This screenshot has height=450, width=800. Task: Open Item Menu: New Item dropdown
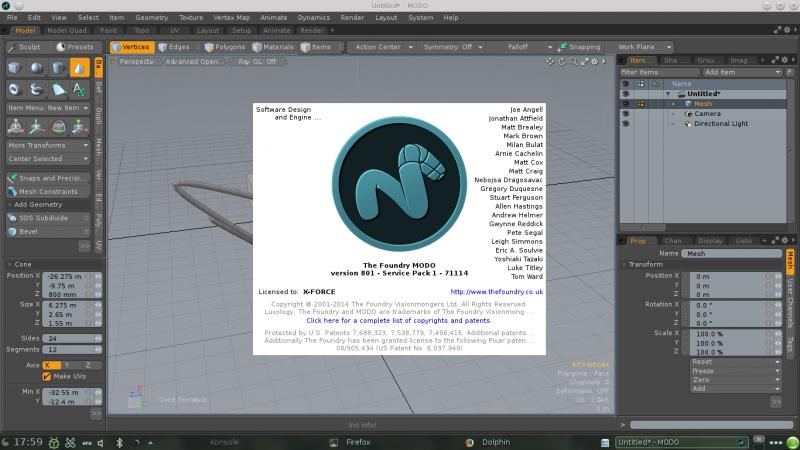[48, 108]
